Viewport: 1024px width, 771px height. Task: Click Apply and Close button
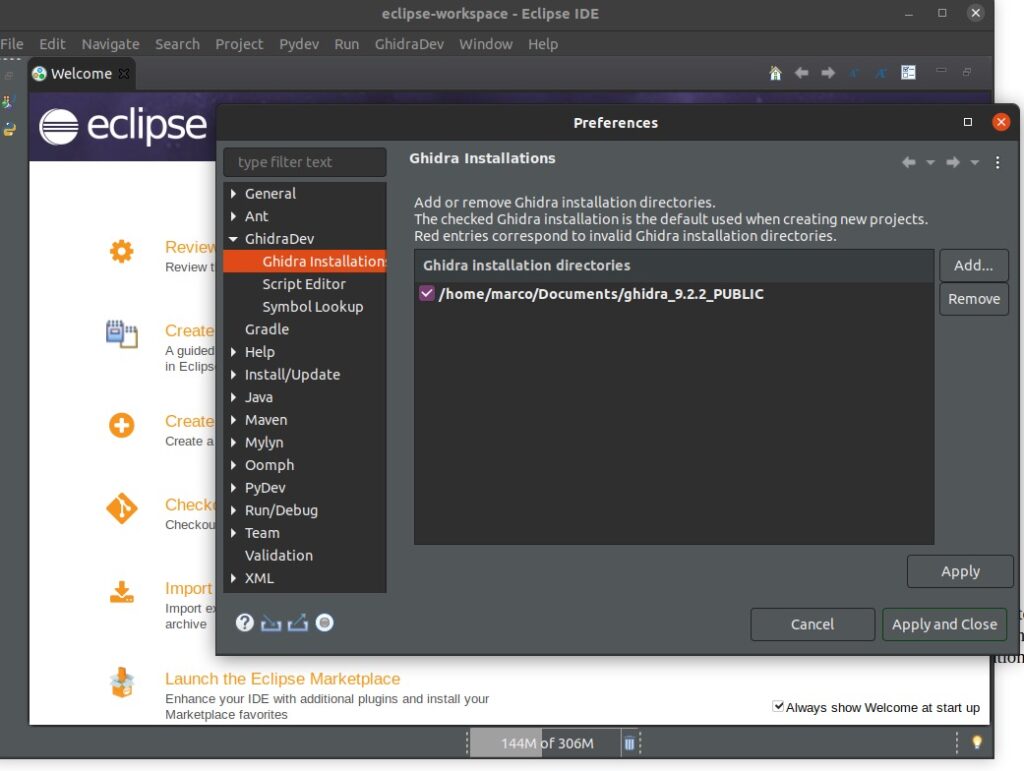pyautogui.click(x=944, y=624)
